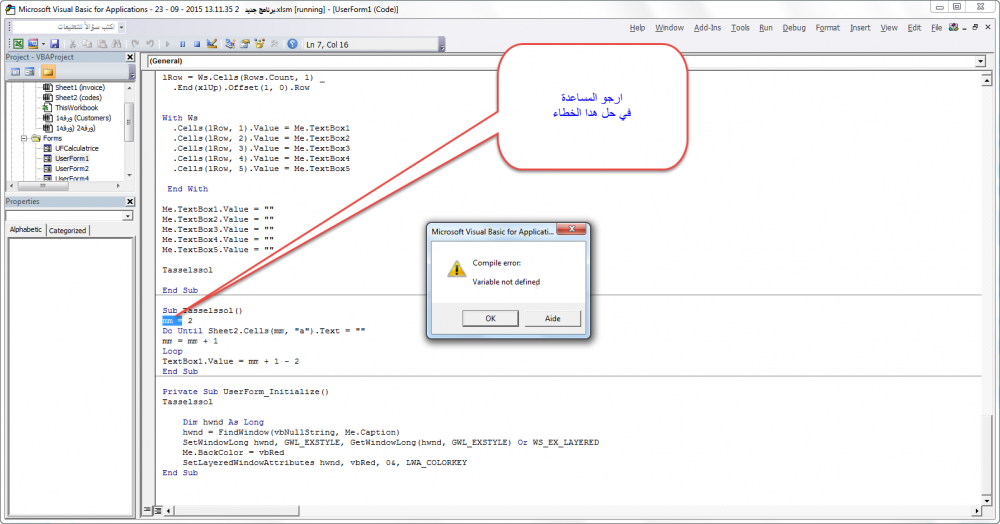Click the Toolbox icon in toolbar
The width and height of the screenshot is (1000, 524).
pos(274,44)
